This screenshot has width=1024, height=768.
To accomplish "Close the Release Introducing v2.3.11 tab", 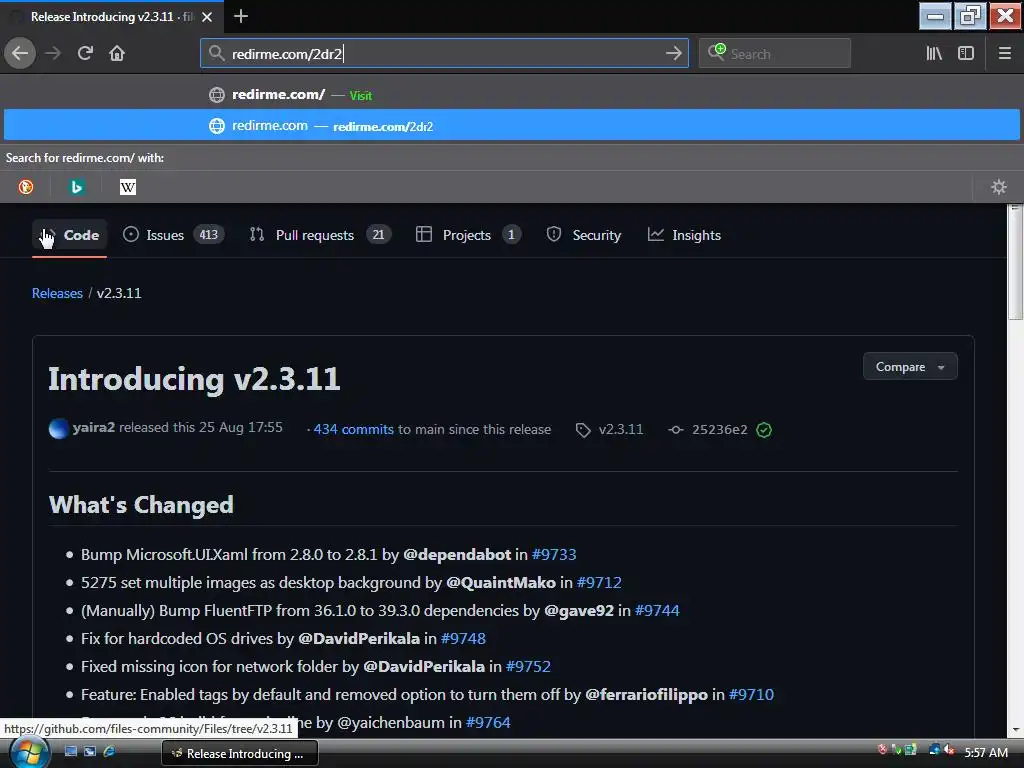I will [x=207, y=17].
